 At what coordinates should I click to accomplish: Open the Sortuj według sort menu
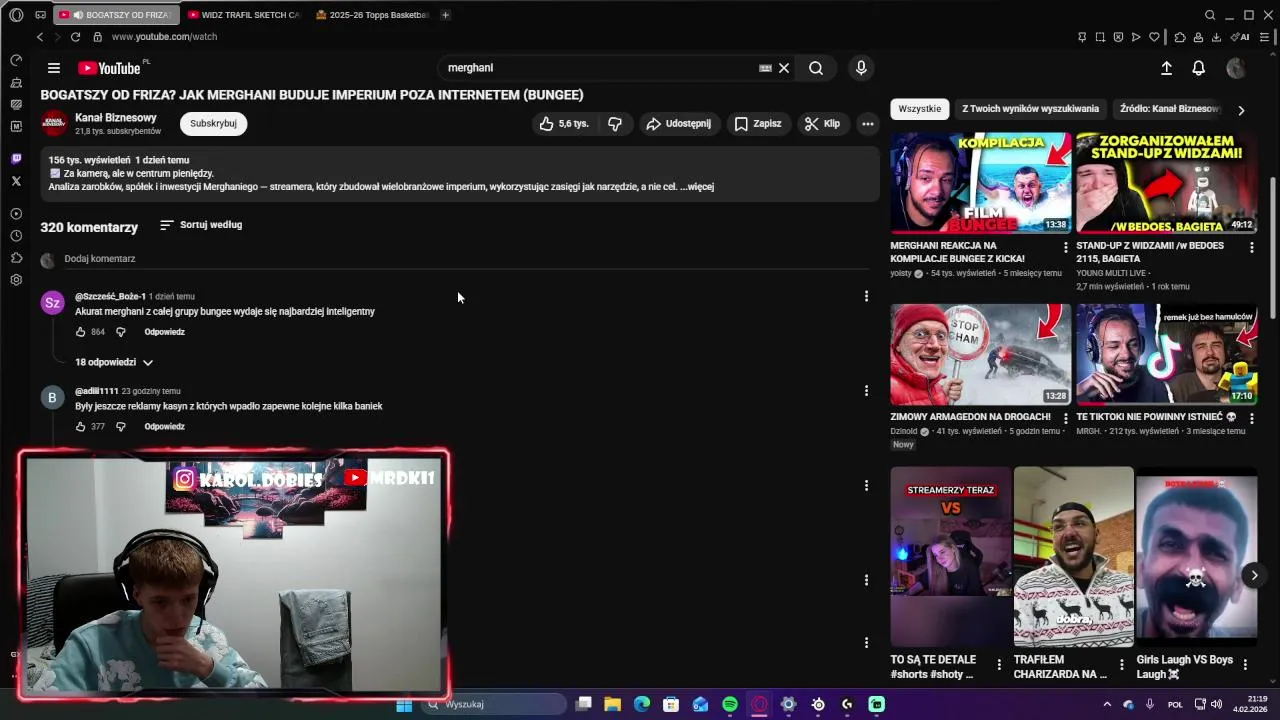(201, 225)
